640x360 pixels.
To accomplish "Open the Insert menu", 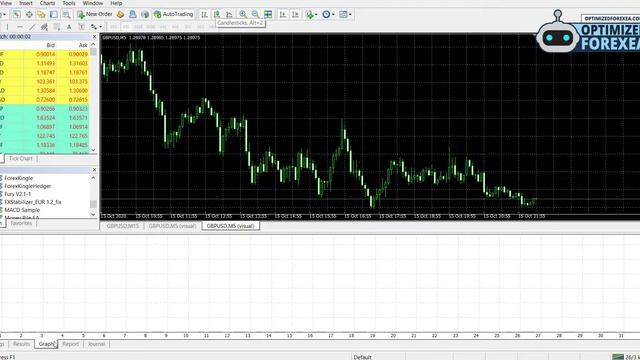I will [26, 3].
